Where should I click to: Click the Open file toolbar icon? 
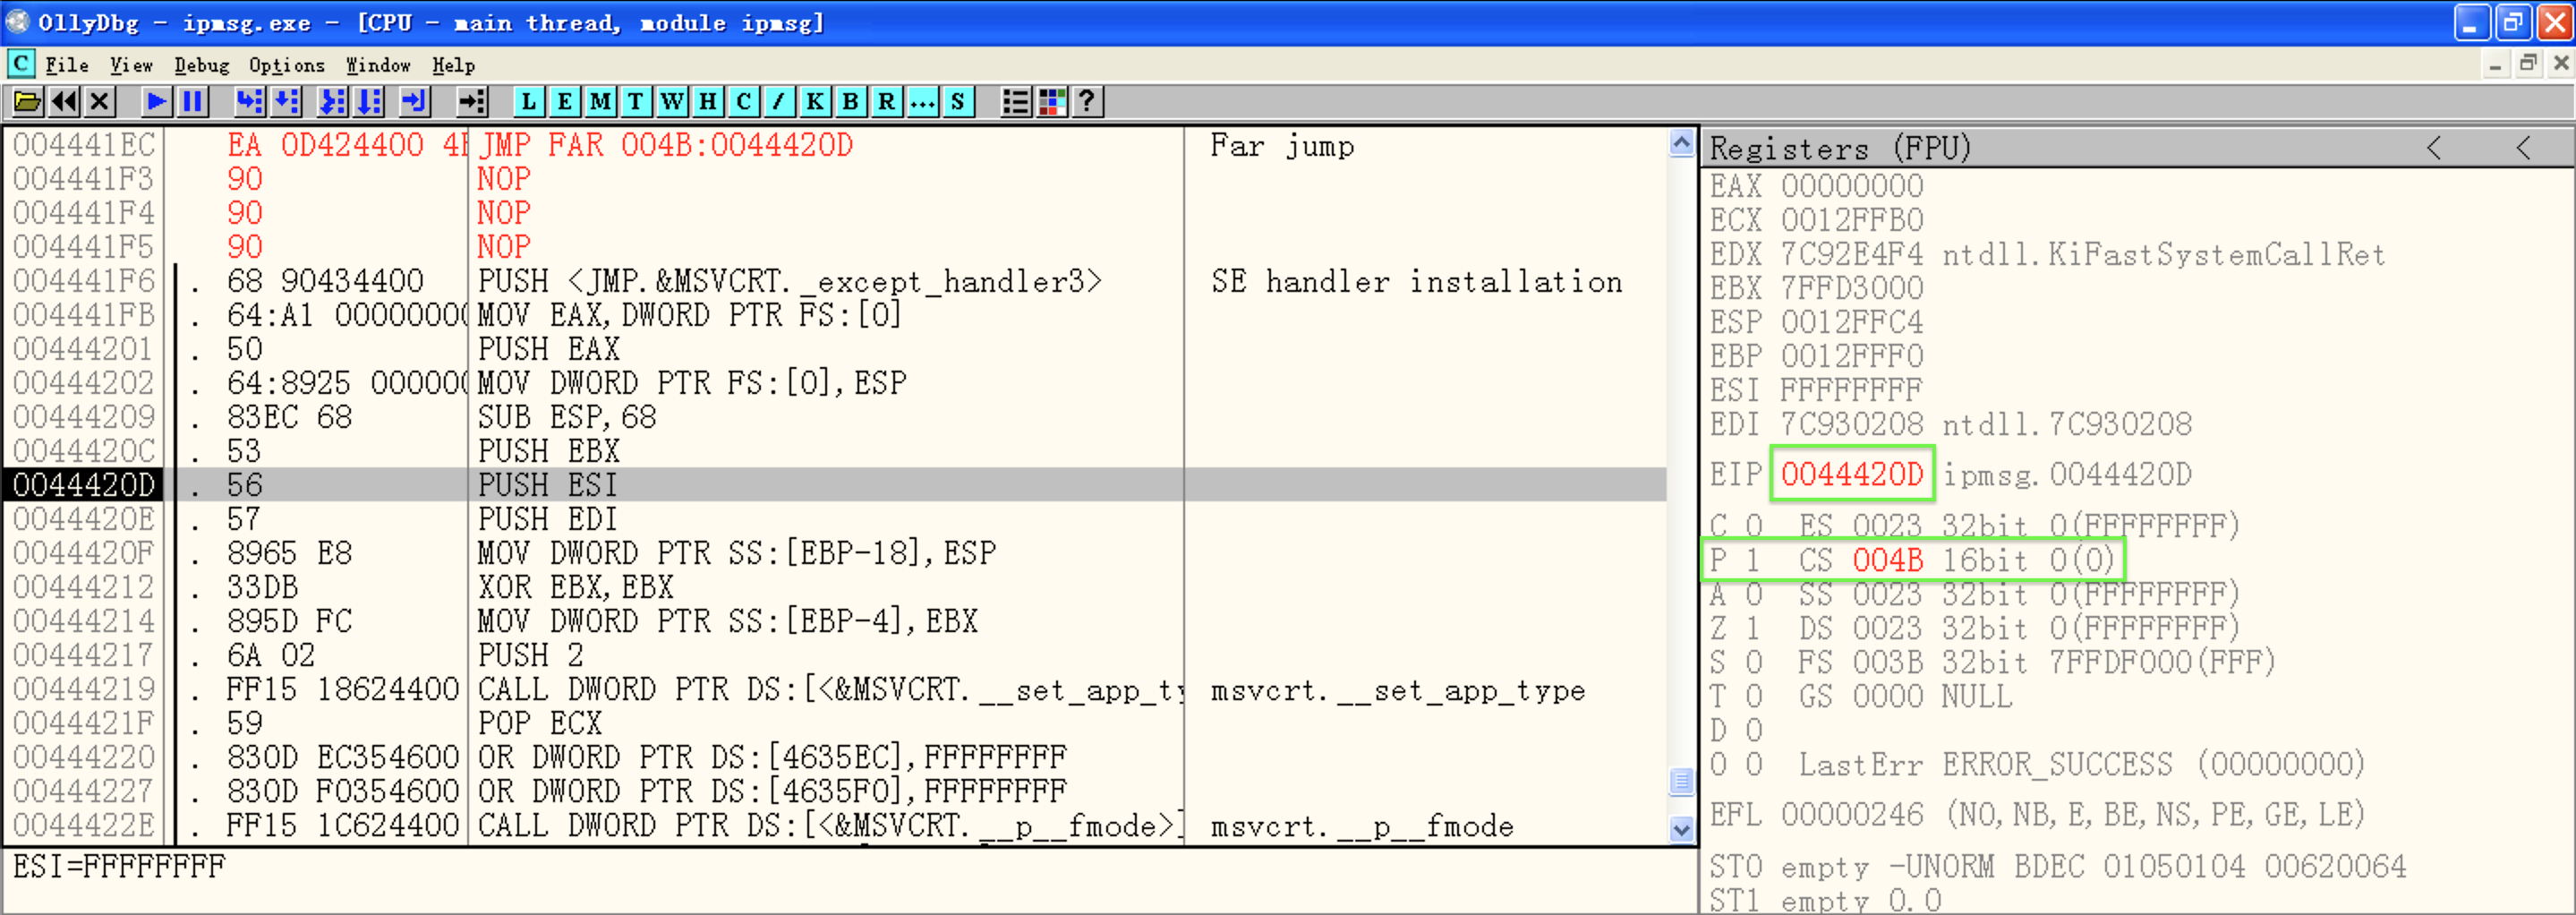[x=27, y=101]
